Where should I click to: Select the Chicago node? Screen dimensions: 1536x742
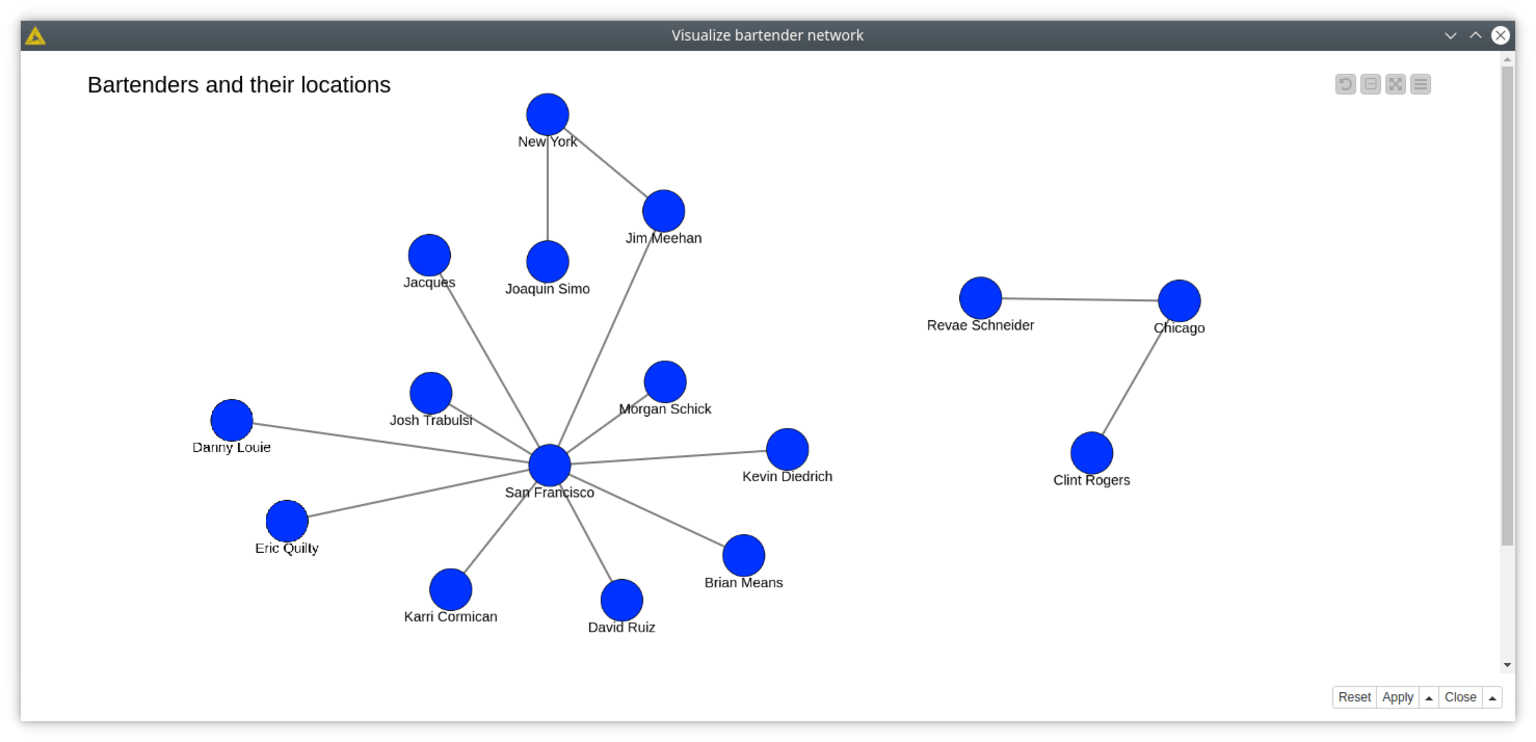pyautogui.click(x=1180, y=301)
